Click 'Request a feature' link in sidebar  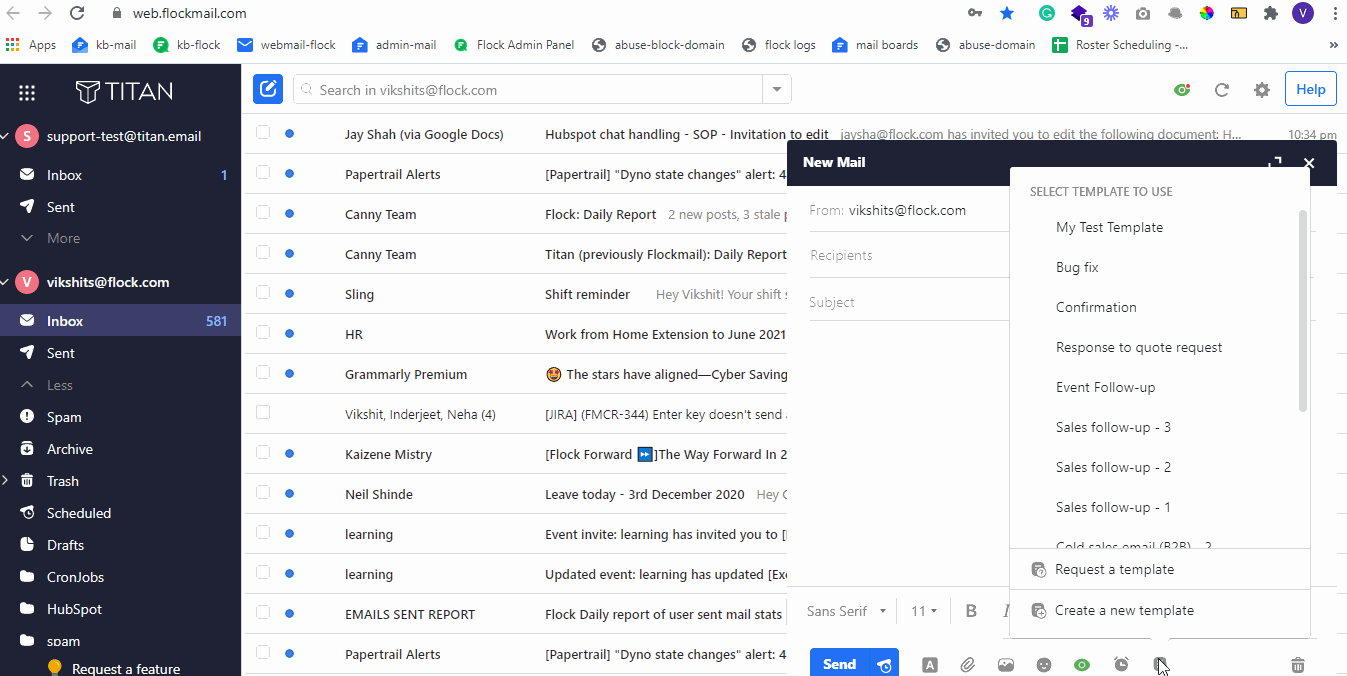(126, 669)
